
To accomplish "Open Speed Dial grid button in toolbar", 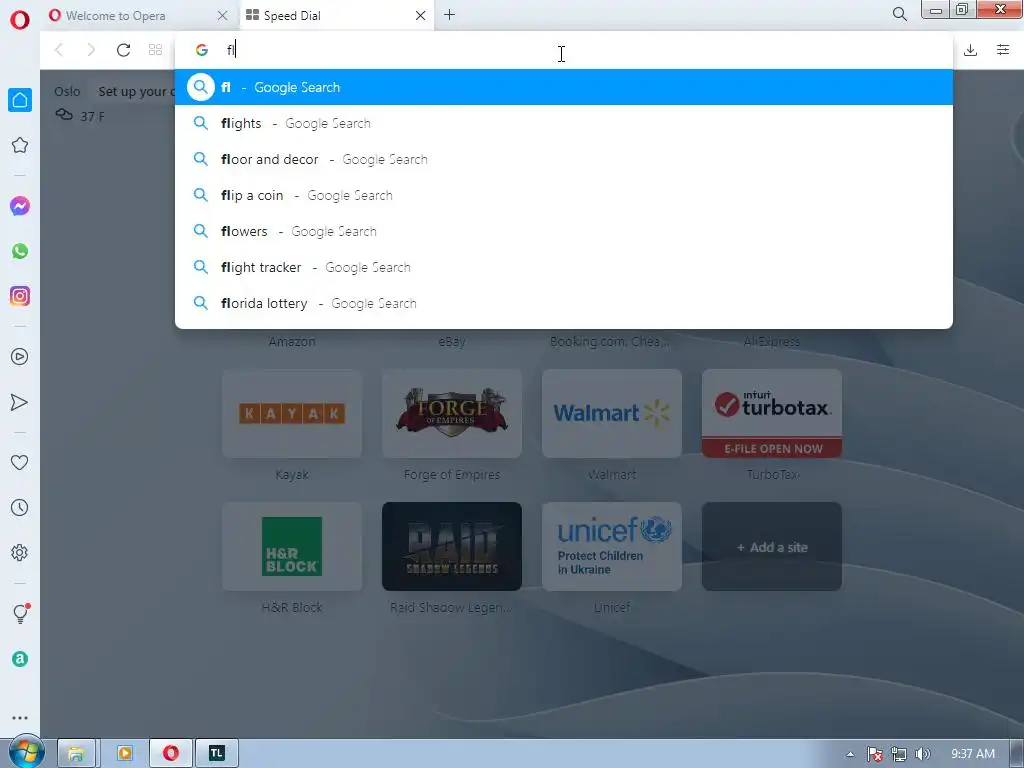I will coord(155,50).
